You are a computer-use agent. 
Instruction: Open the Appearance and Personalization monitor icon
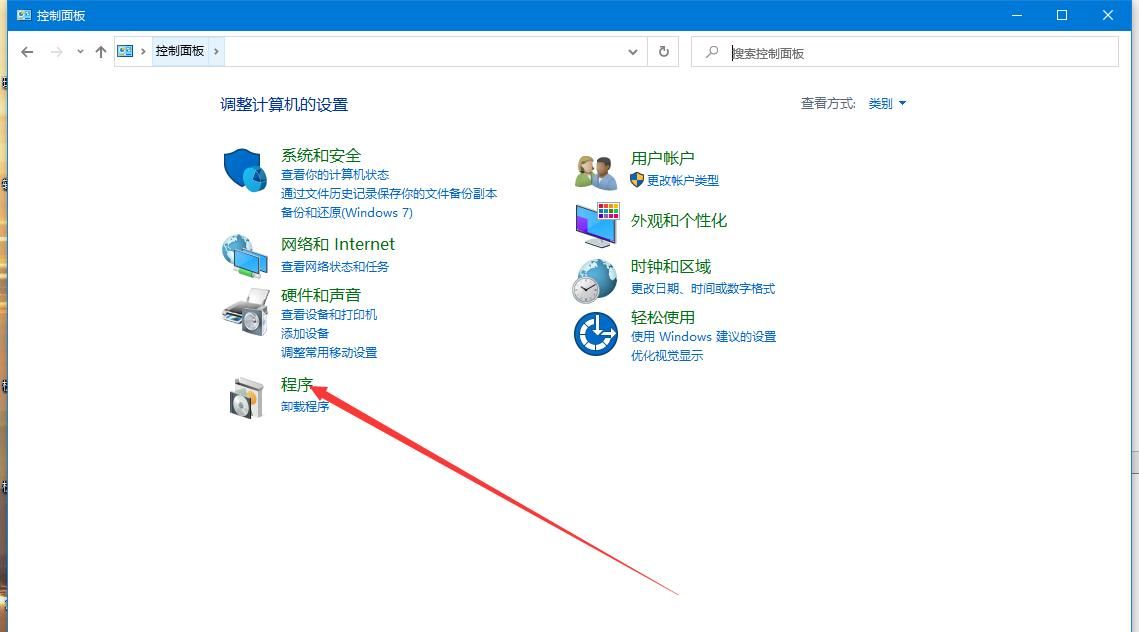597,224
